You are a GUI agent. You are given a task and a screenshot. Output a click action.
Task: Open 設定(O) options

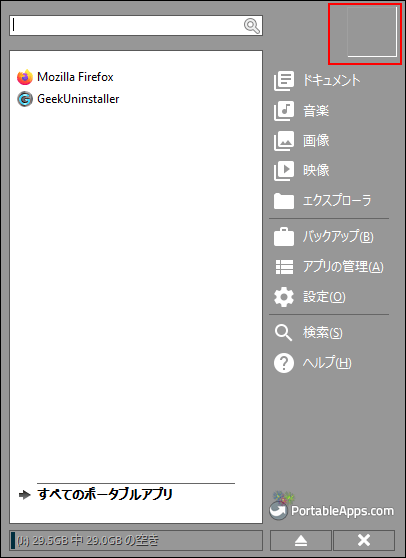324,297
